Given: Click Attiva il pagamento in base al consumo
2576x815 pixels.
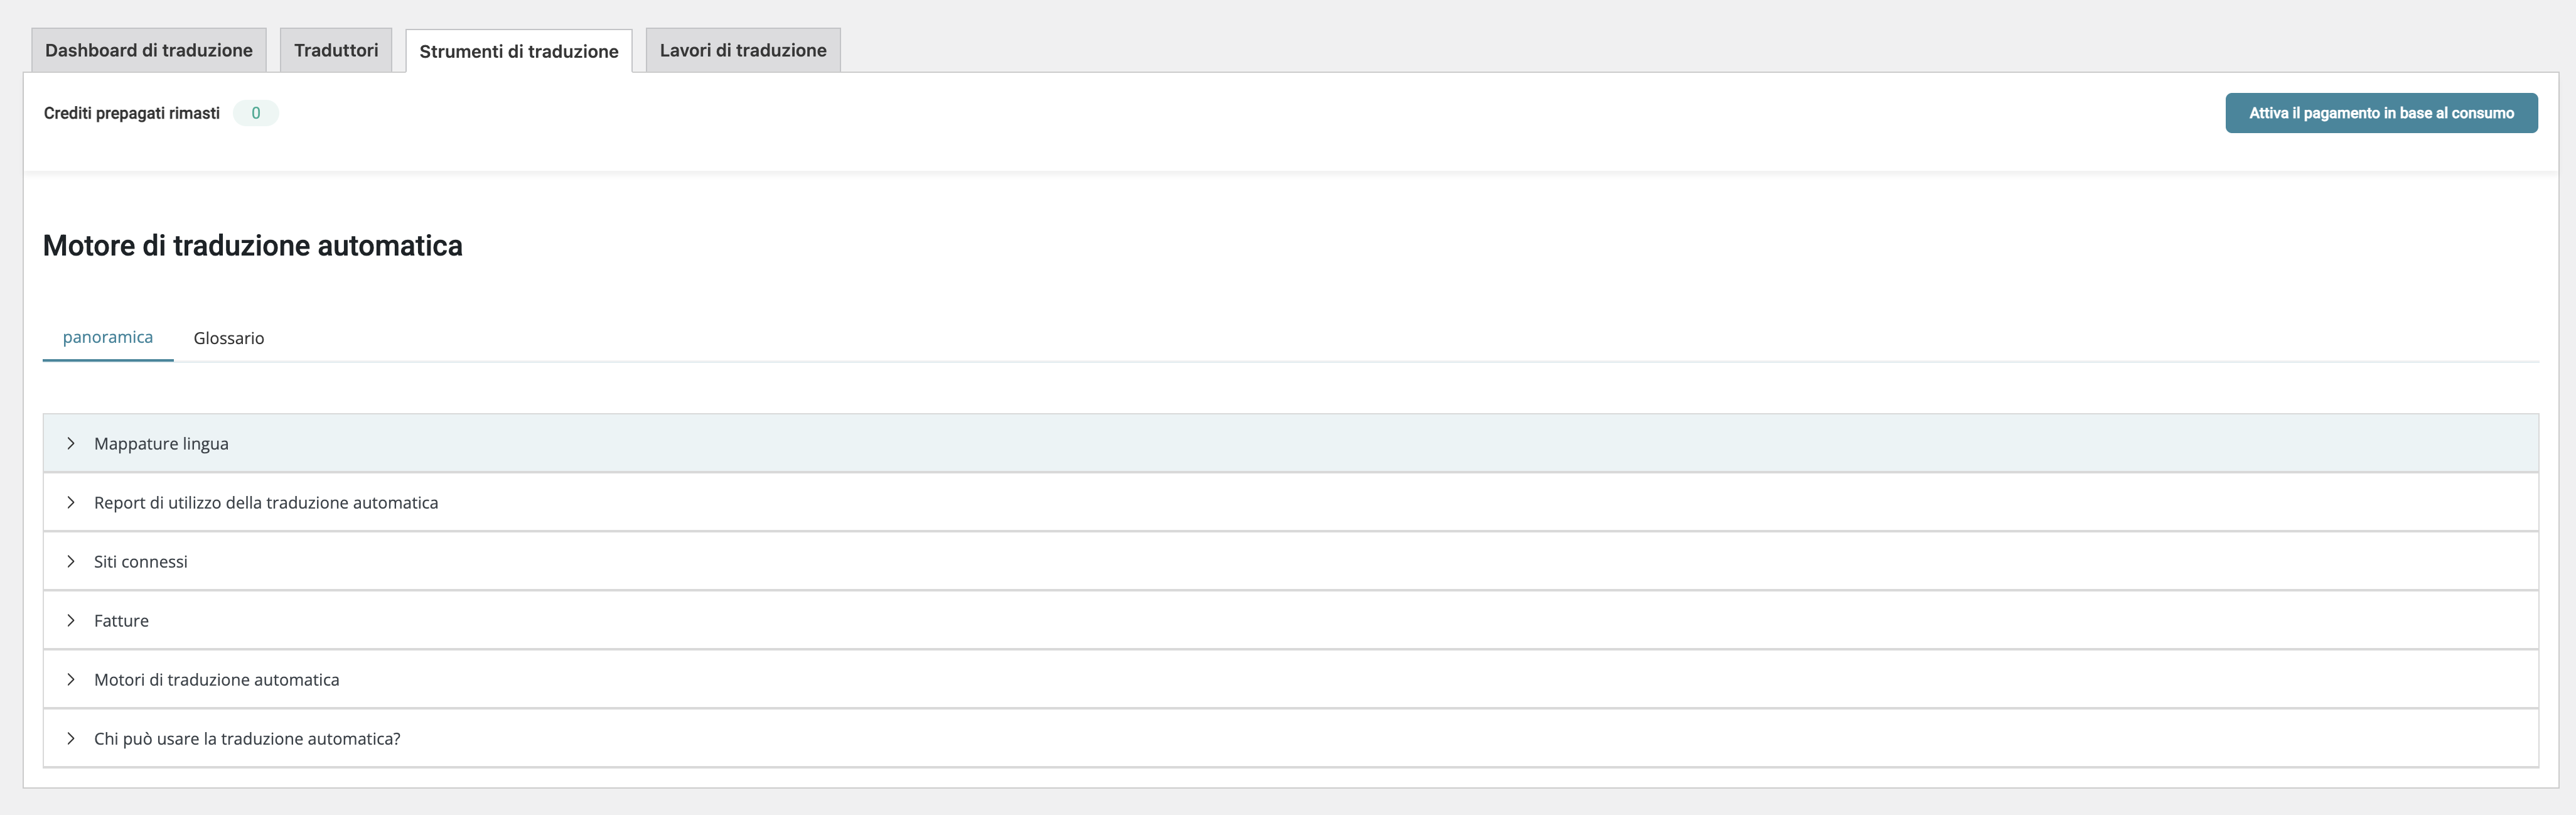Looking at the screenshot, I should (x=2381, y=113).
